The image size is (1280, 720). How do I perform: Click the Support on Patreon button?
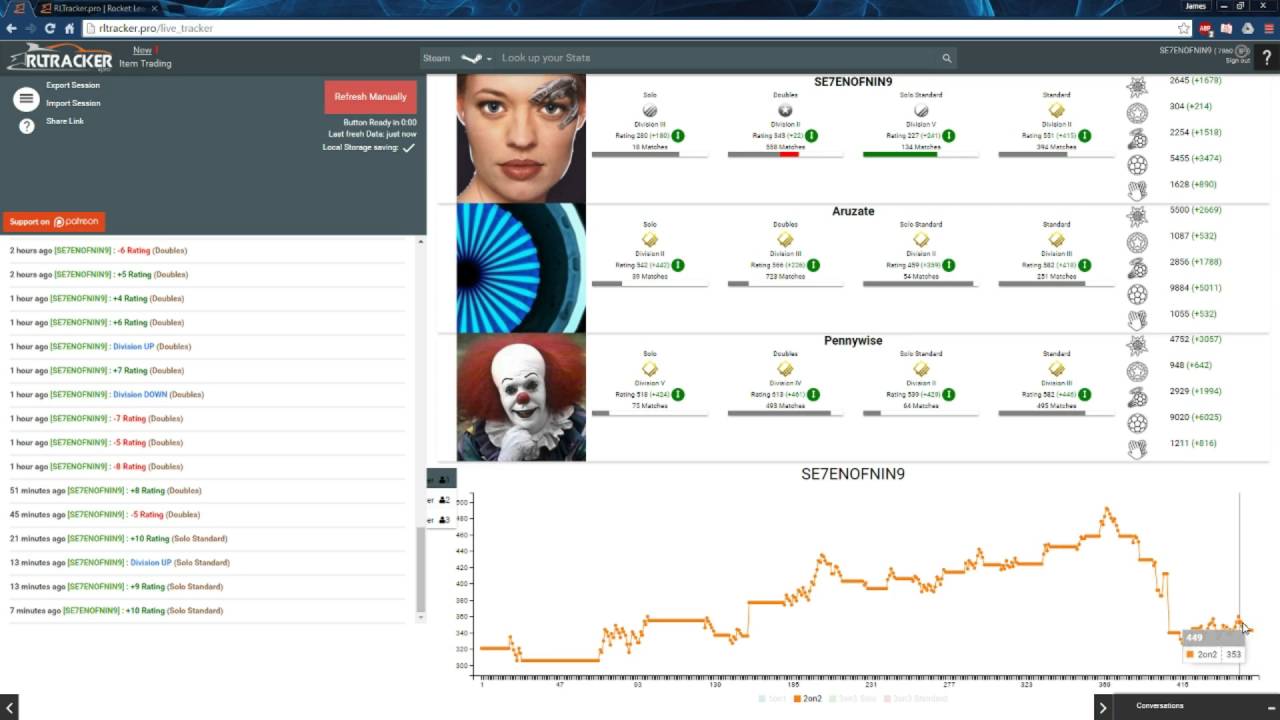tap(53, 222)
